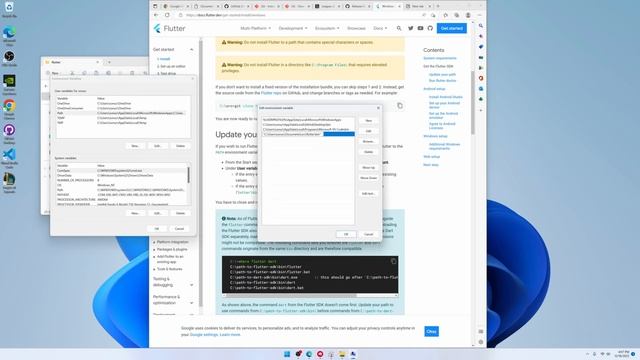Screen dimensions: 640x360
Task: Click the Flutter logo in site header
Action: point(169,28)
